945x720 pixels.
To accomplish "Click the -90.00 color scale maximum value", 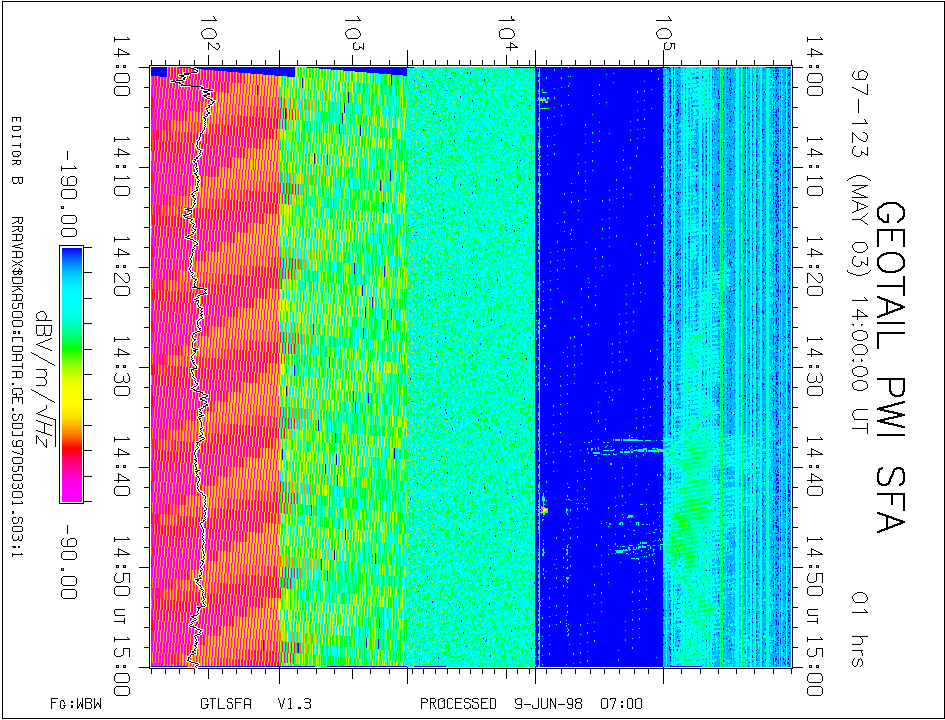I will point(68,562).
